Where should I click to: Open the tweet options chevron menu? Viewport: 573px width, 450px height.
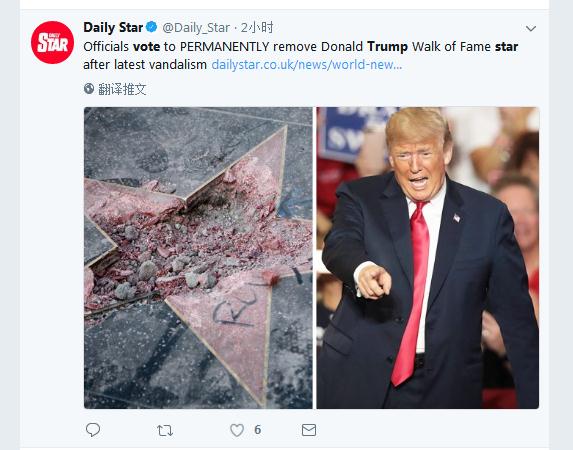tap(531, 29)
